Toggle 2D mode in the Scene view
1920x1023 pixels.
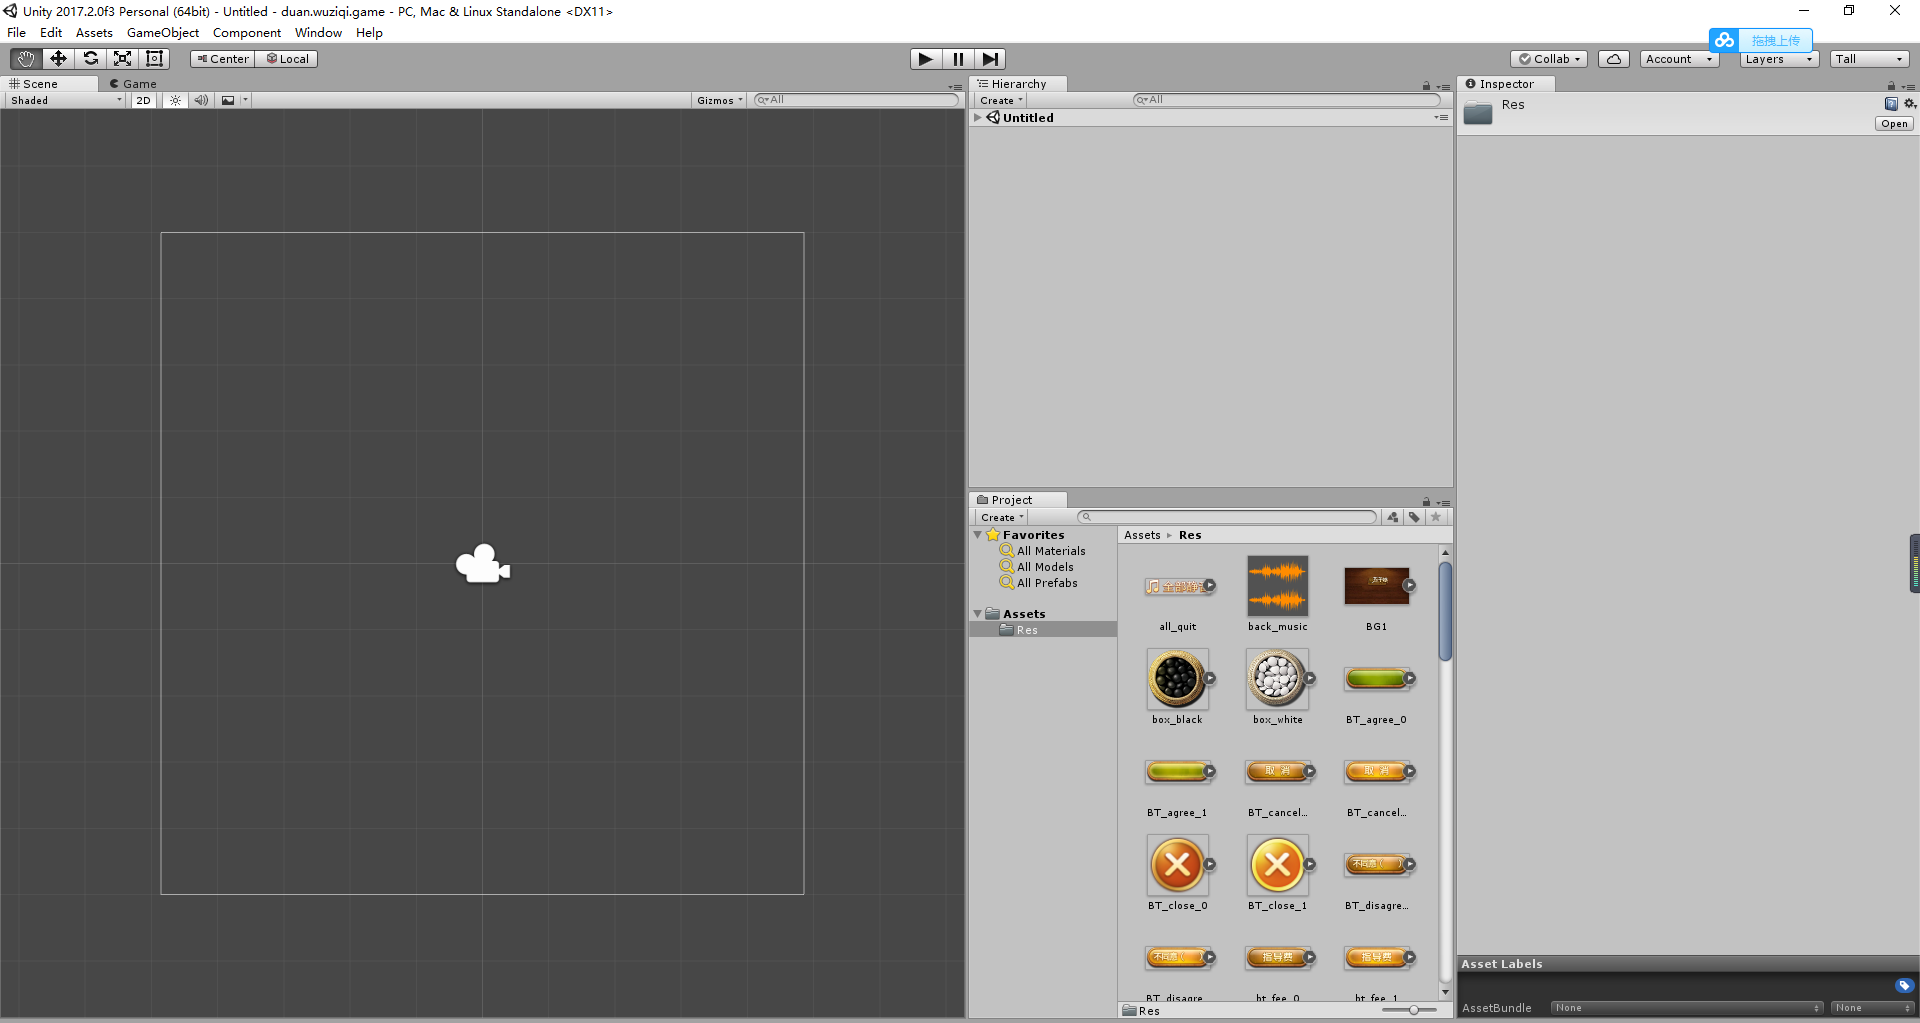coord(142,100)
